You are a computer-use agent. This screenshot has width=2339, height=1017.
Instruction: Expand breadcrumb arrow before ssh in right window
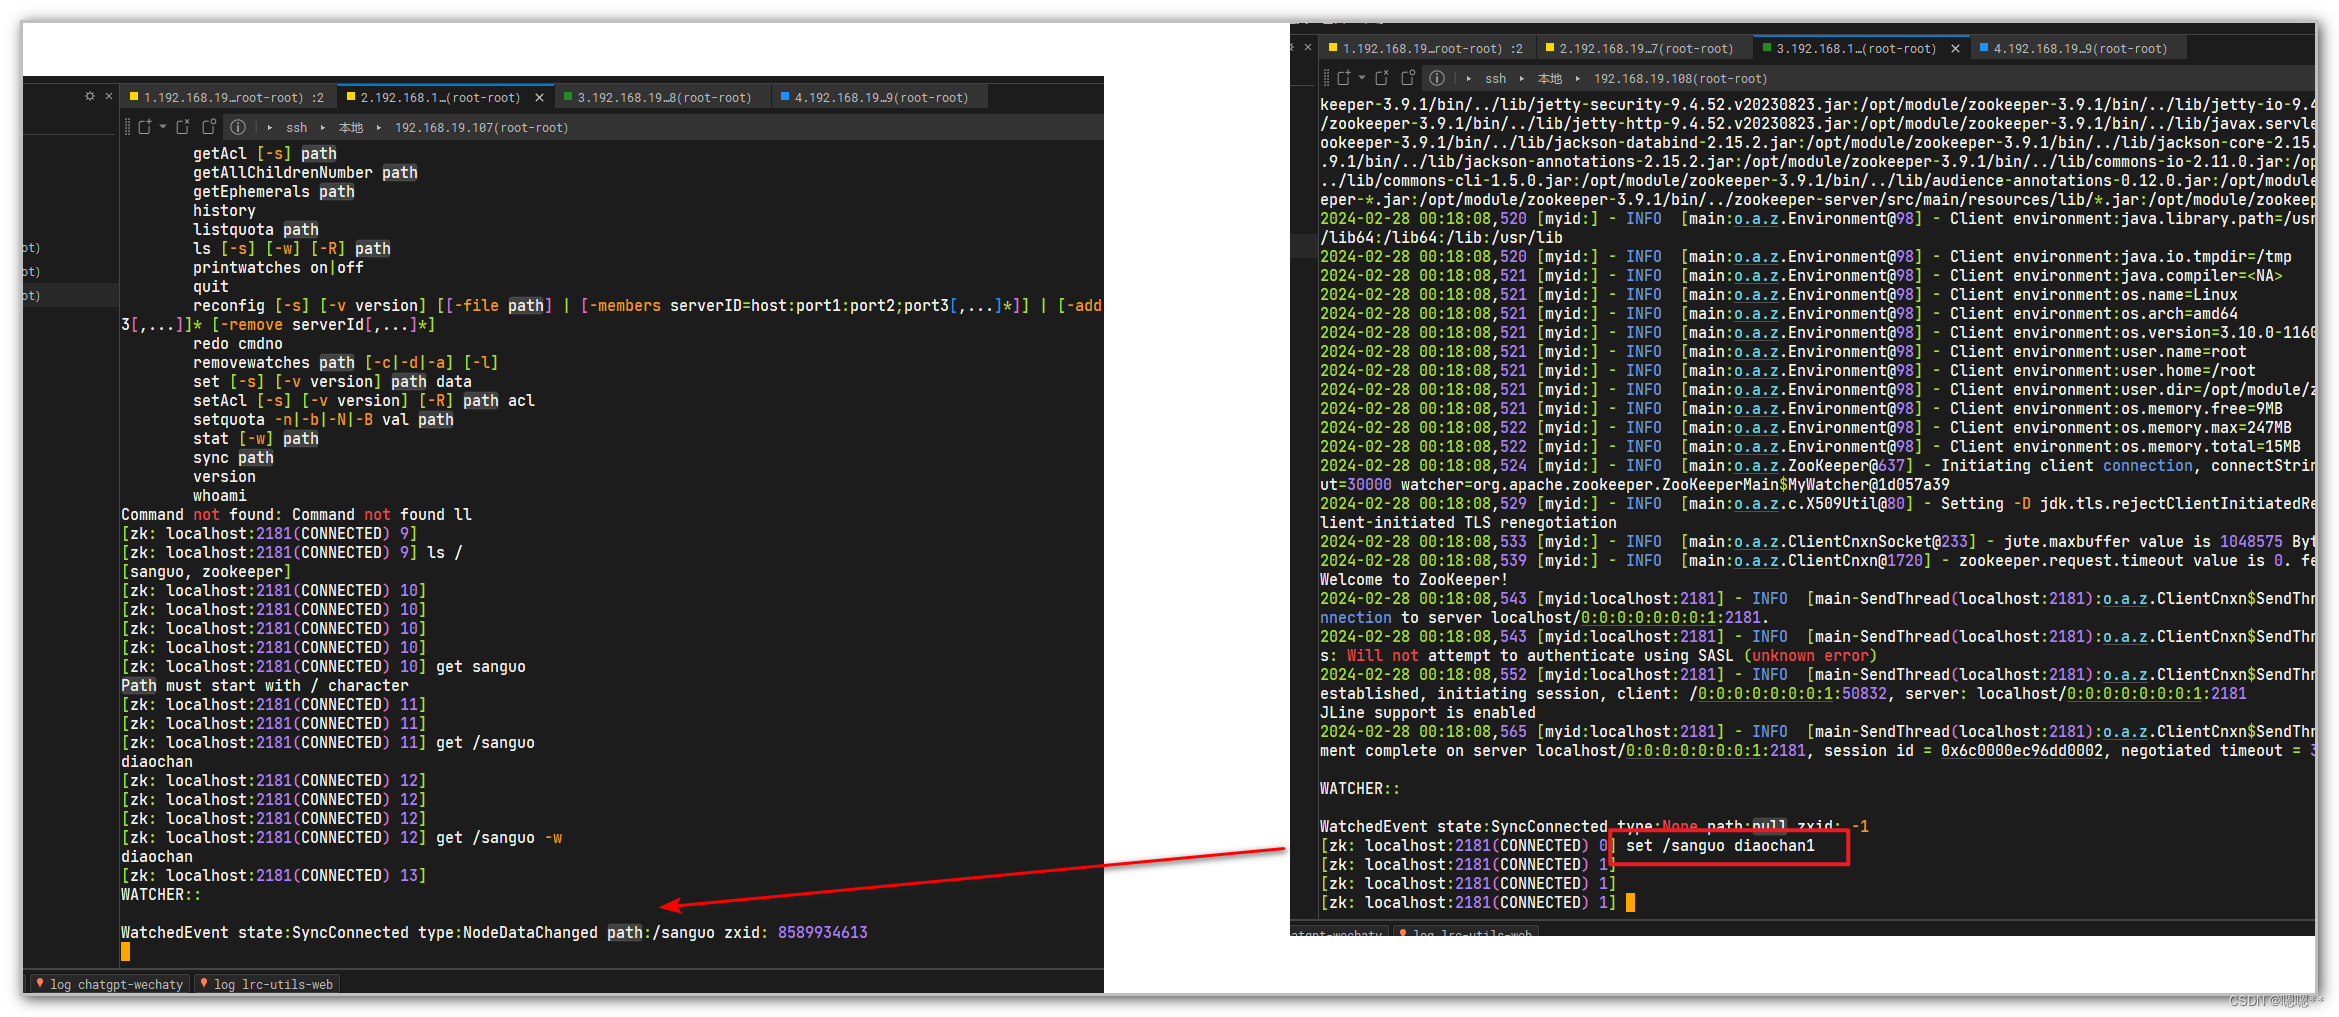[1469, 78]
